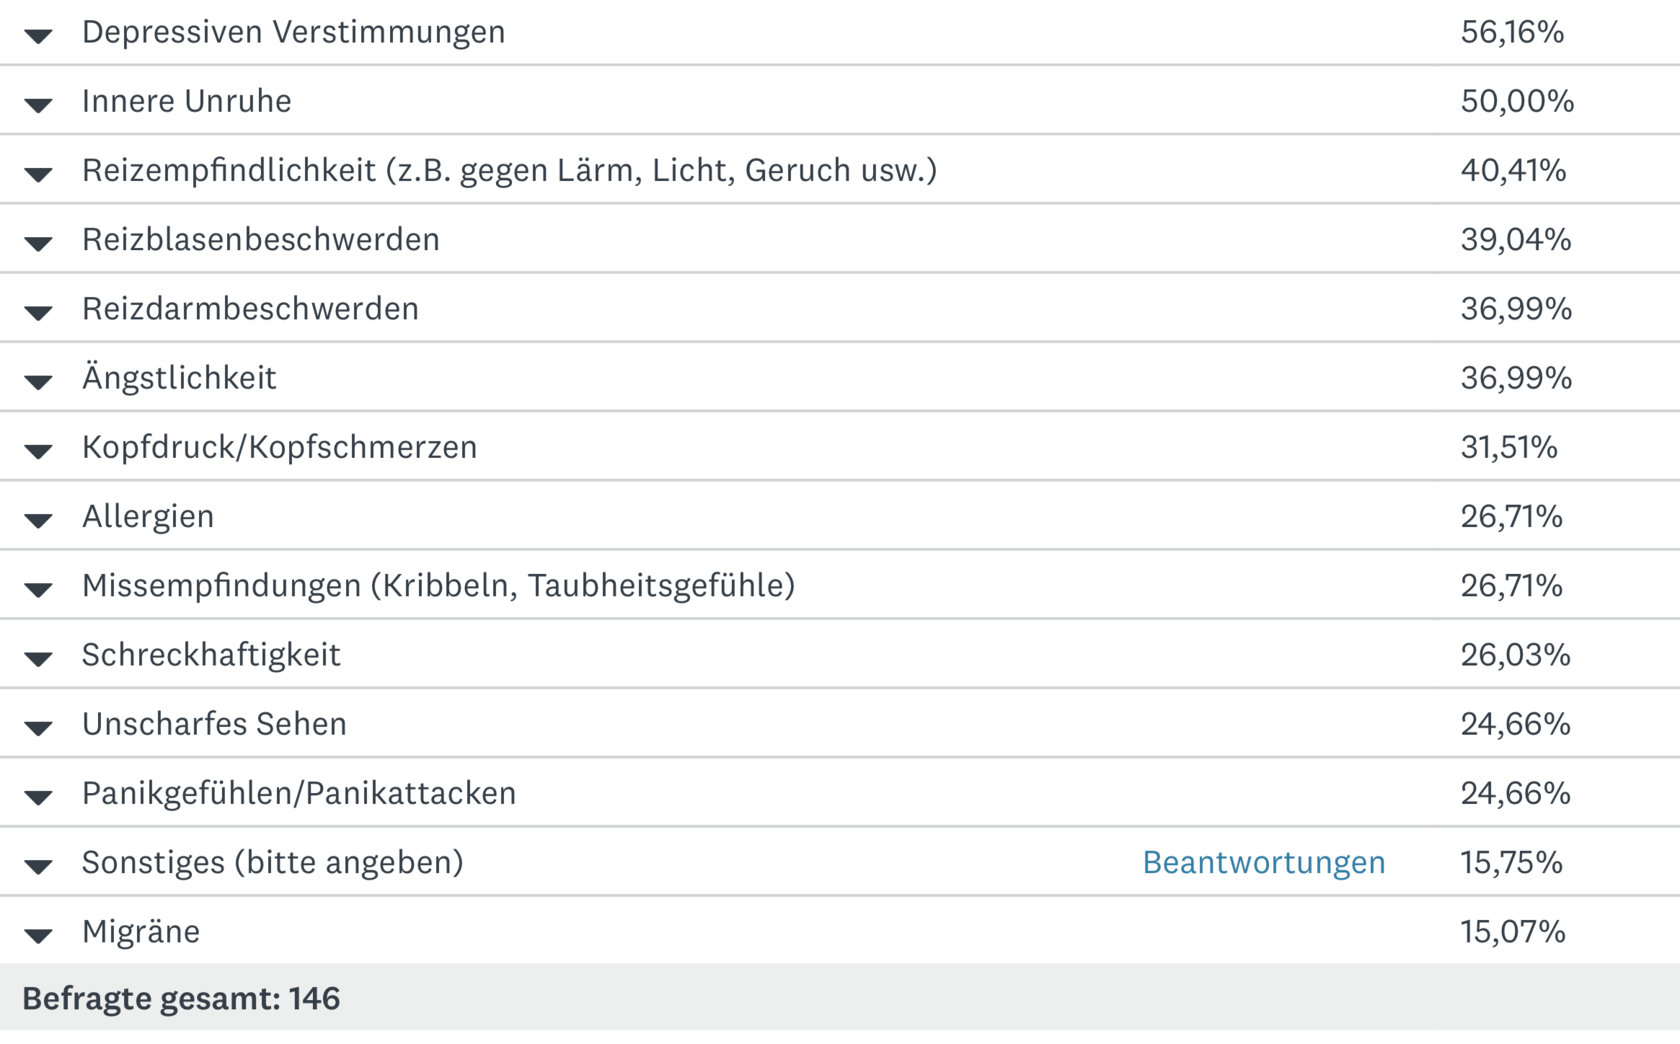Select the Migräne answer label
This screenshot has height=1044, width=1680.
(x=141, y=931)
